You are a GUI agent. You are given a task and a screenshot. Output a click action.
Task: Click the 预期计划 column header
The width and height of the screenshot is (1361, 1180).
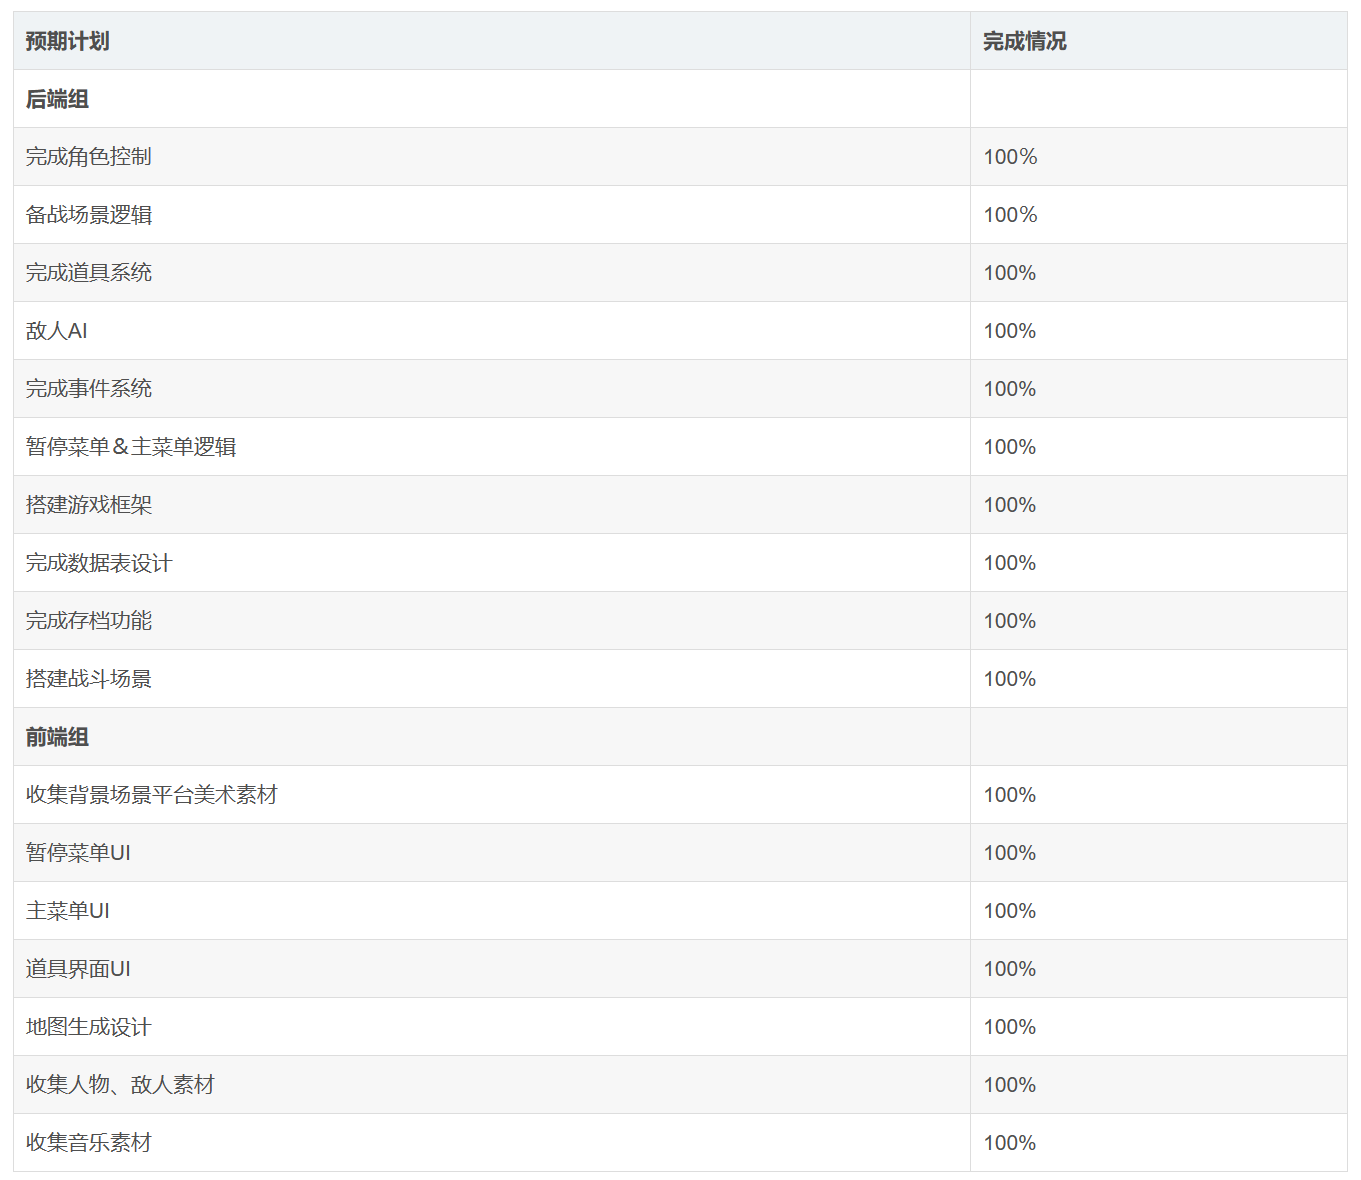pos(67,41)
